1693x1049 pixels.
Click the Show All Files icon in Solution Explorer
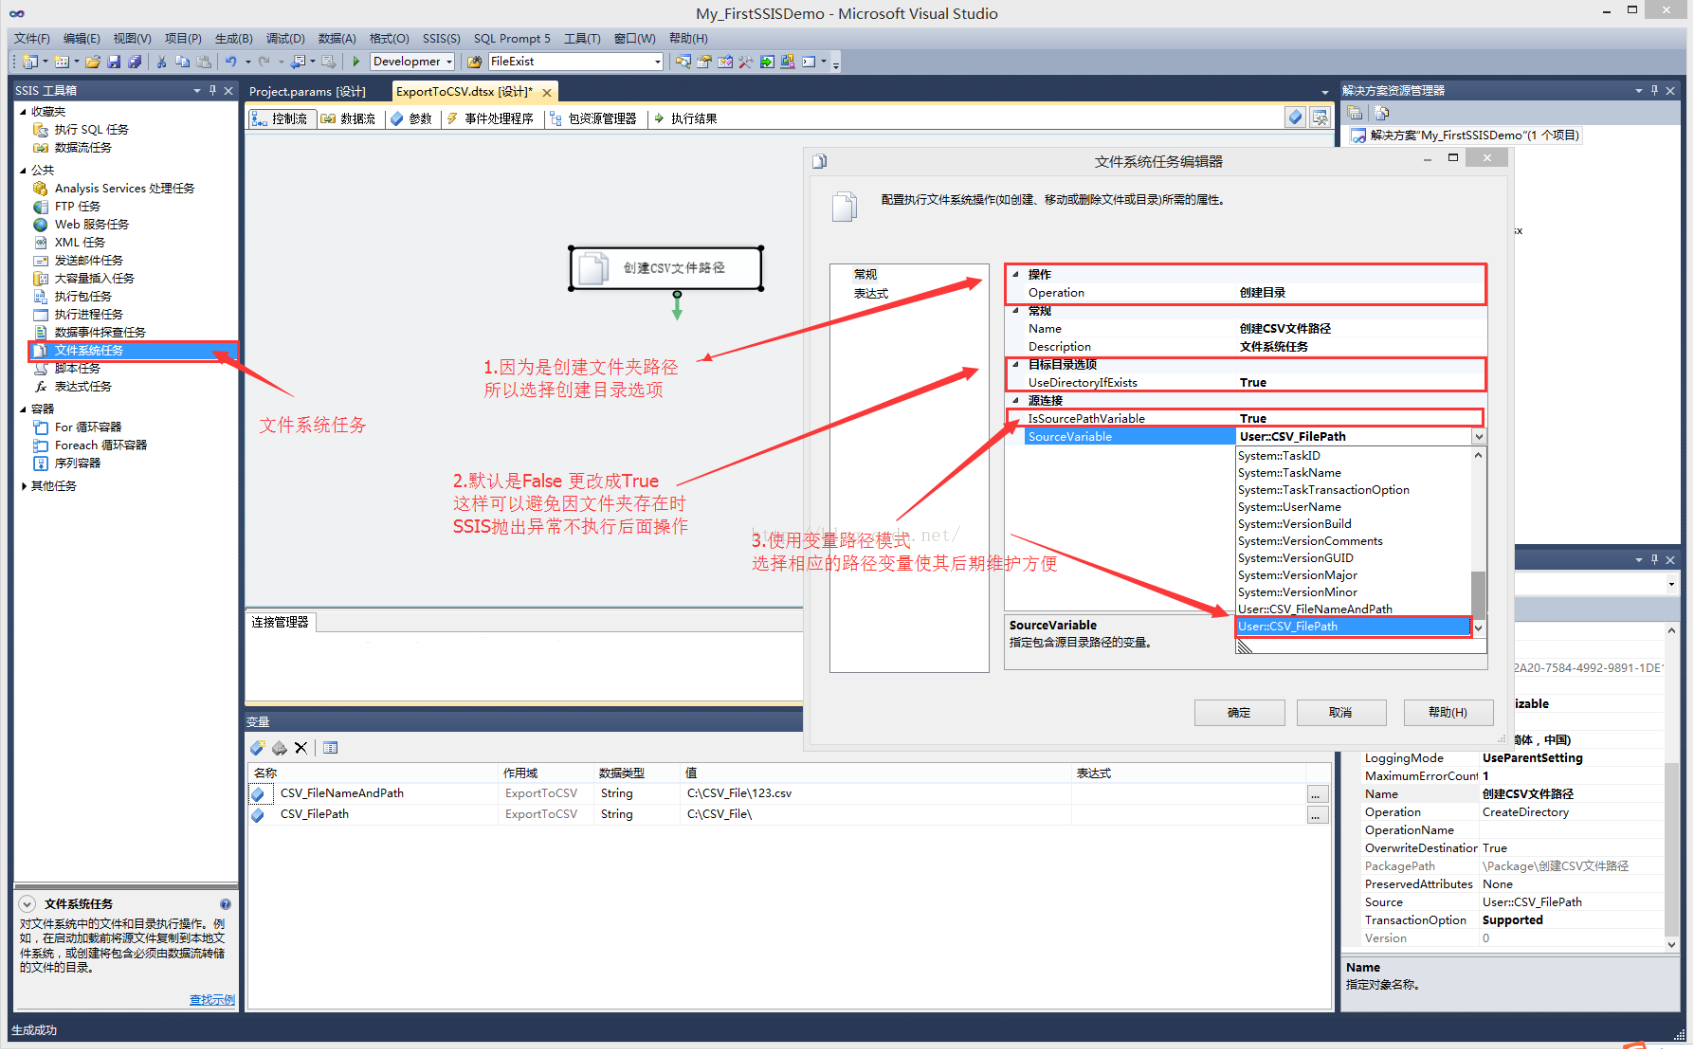[1382, 113]
